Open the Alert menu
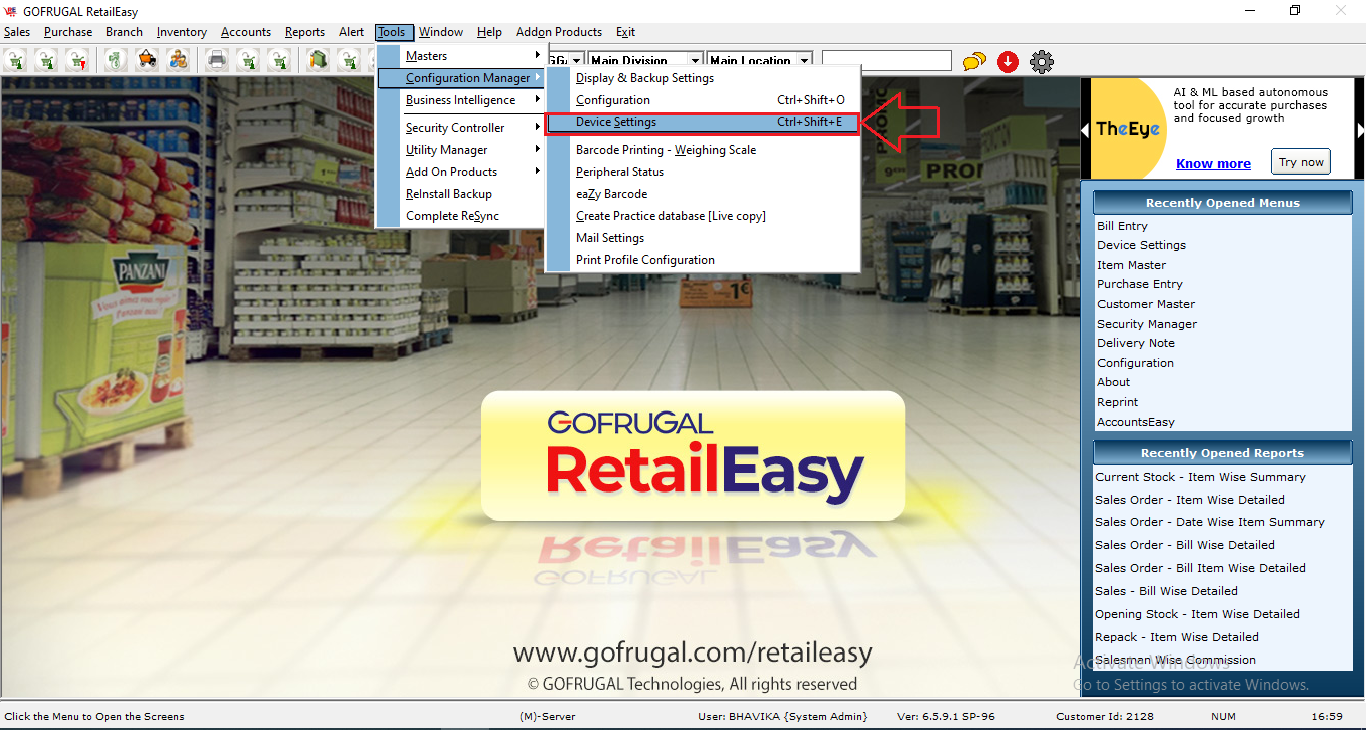 coord(352,32)
